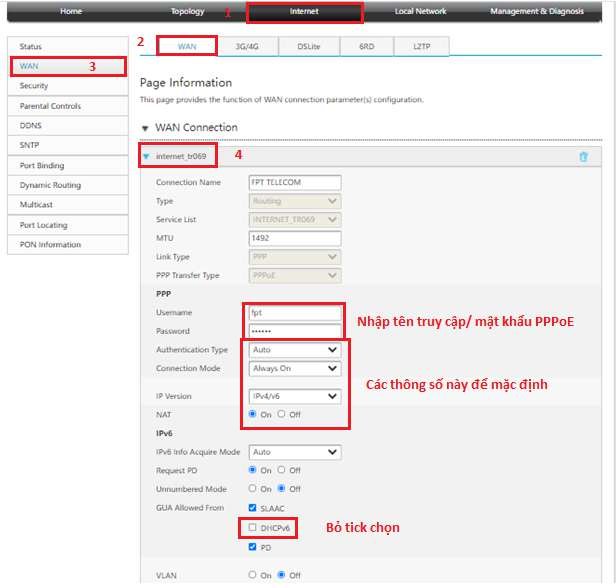
Task: Toggle the DHCPv6 checkbox
Action: [253, 528]
